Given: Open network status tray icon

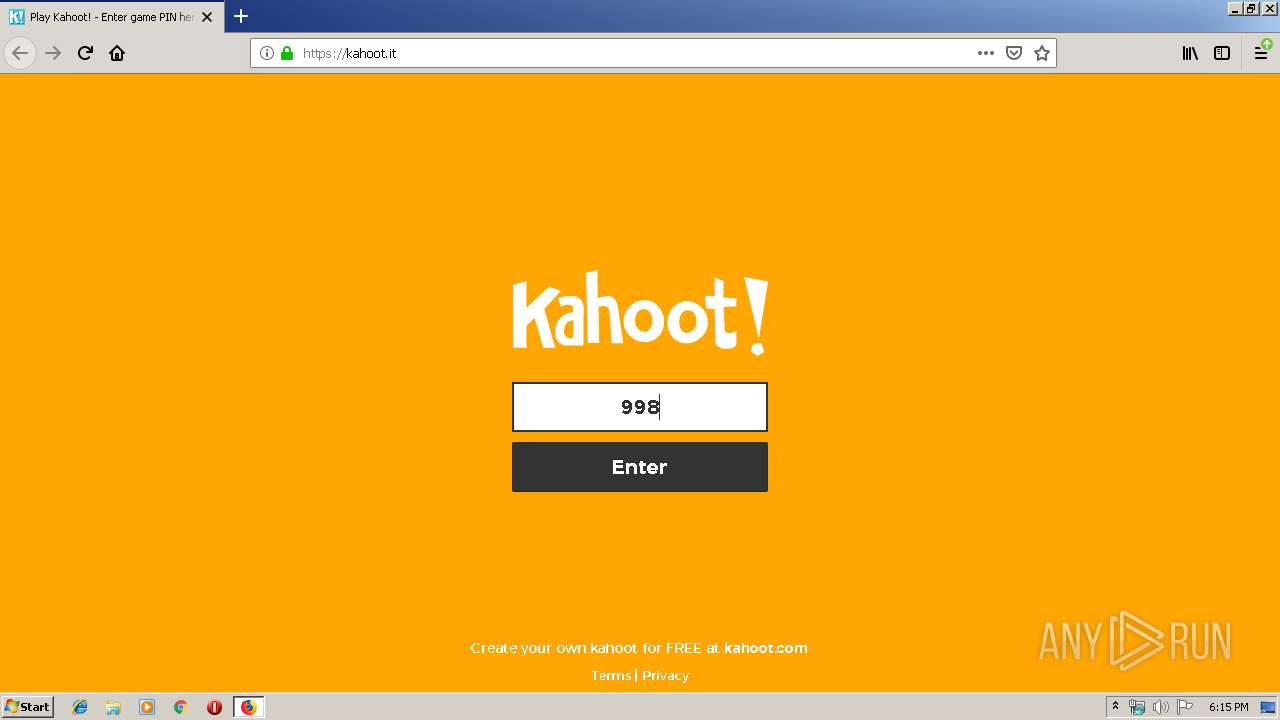Looking at the screenshot, I should pos(1137,707).
